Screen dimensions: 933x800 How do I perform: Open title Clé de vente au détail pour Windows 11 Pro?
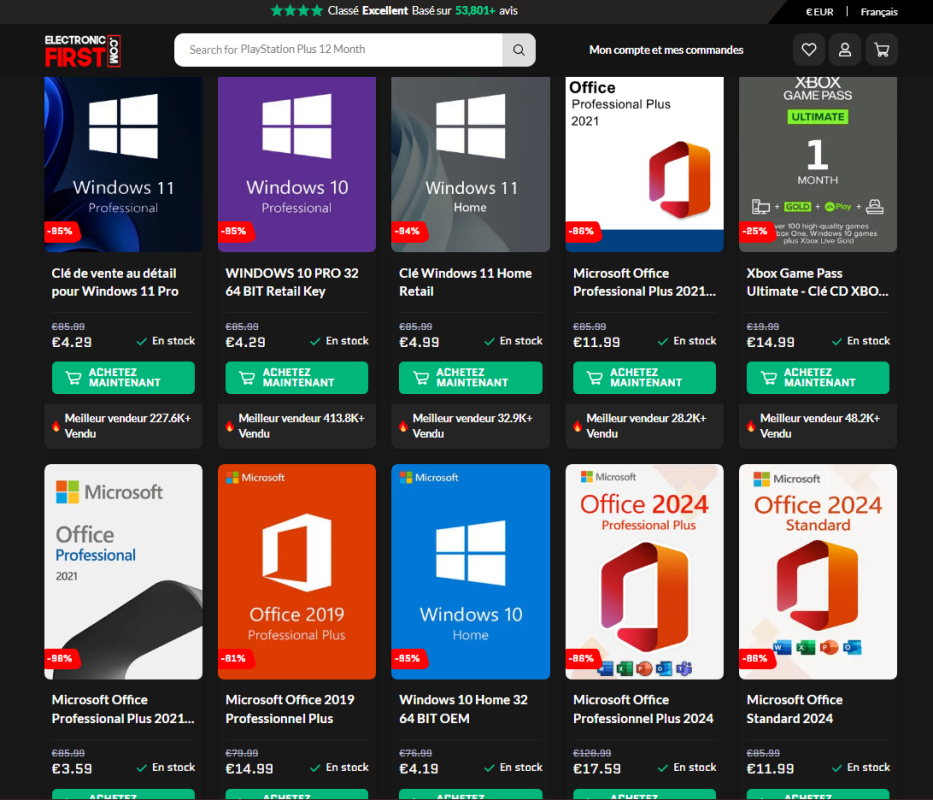115,282
